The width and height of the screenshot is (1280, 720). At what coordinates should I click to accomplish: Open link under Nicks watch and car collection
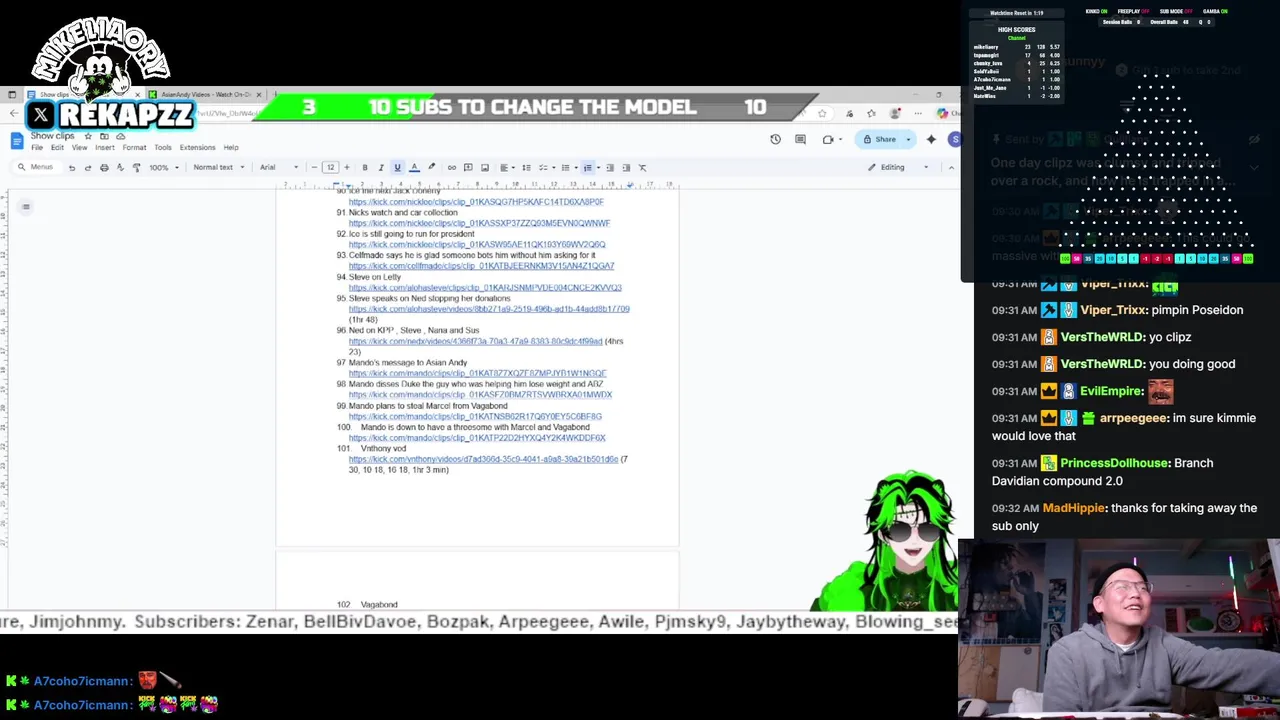point(479,223)
